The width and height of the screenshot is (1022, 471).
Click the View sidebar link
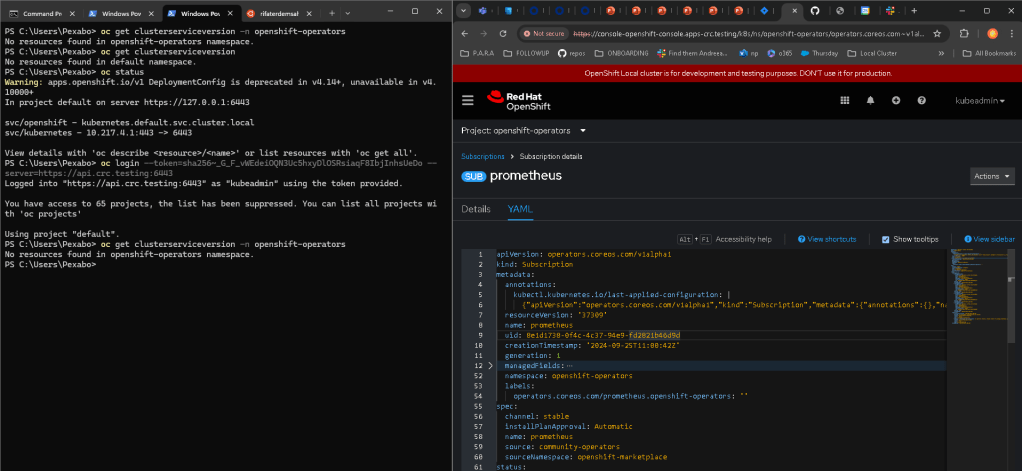coord(989,240)
